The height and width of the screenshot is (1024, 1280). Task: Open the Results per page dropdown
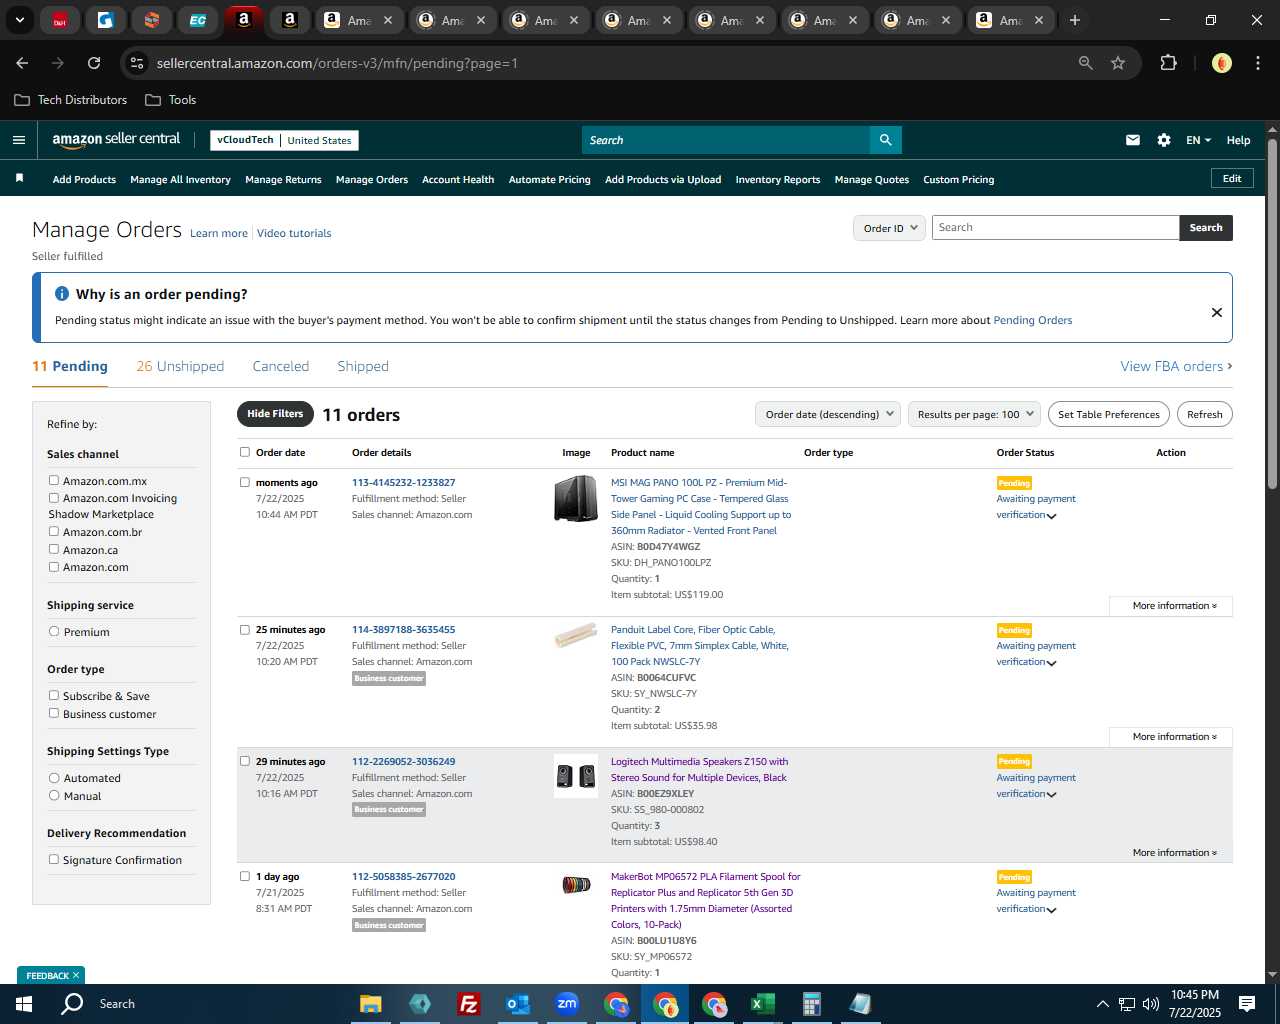(x=975, y=414)
